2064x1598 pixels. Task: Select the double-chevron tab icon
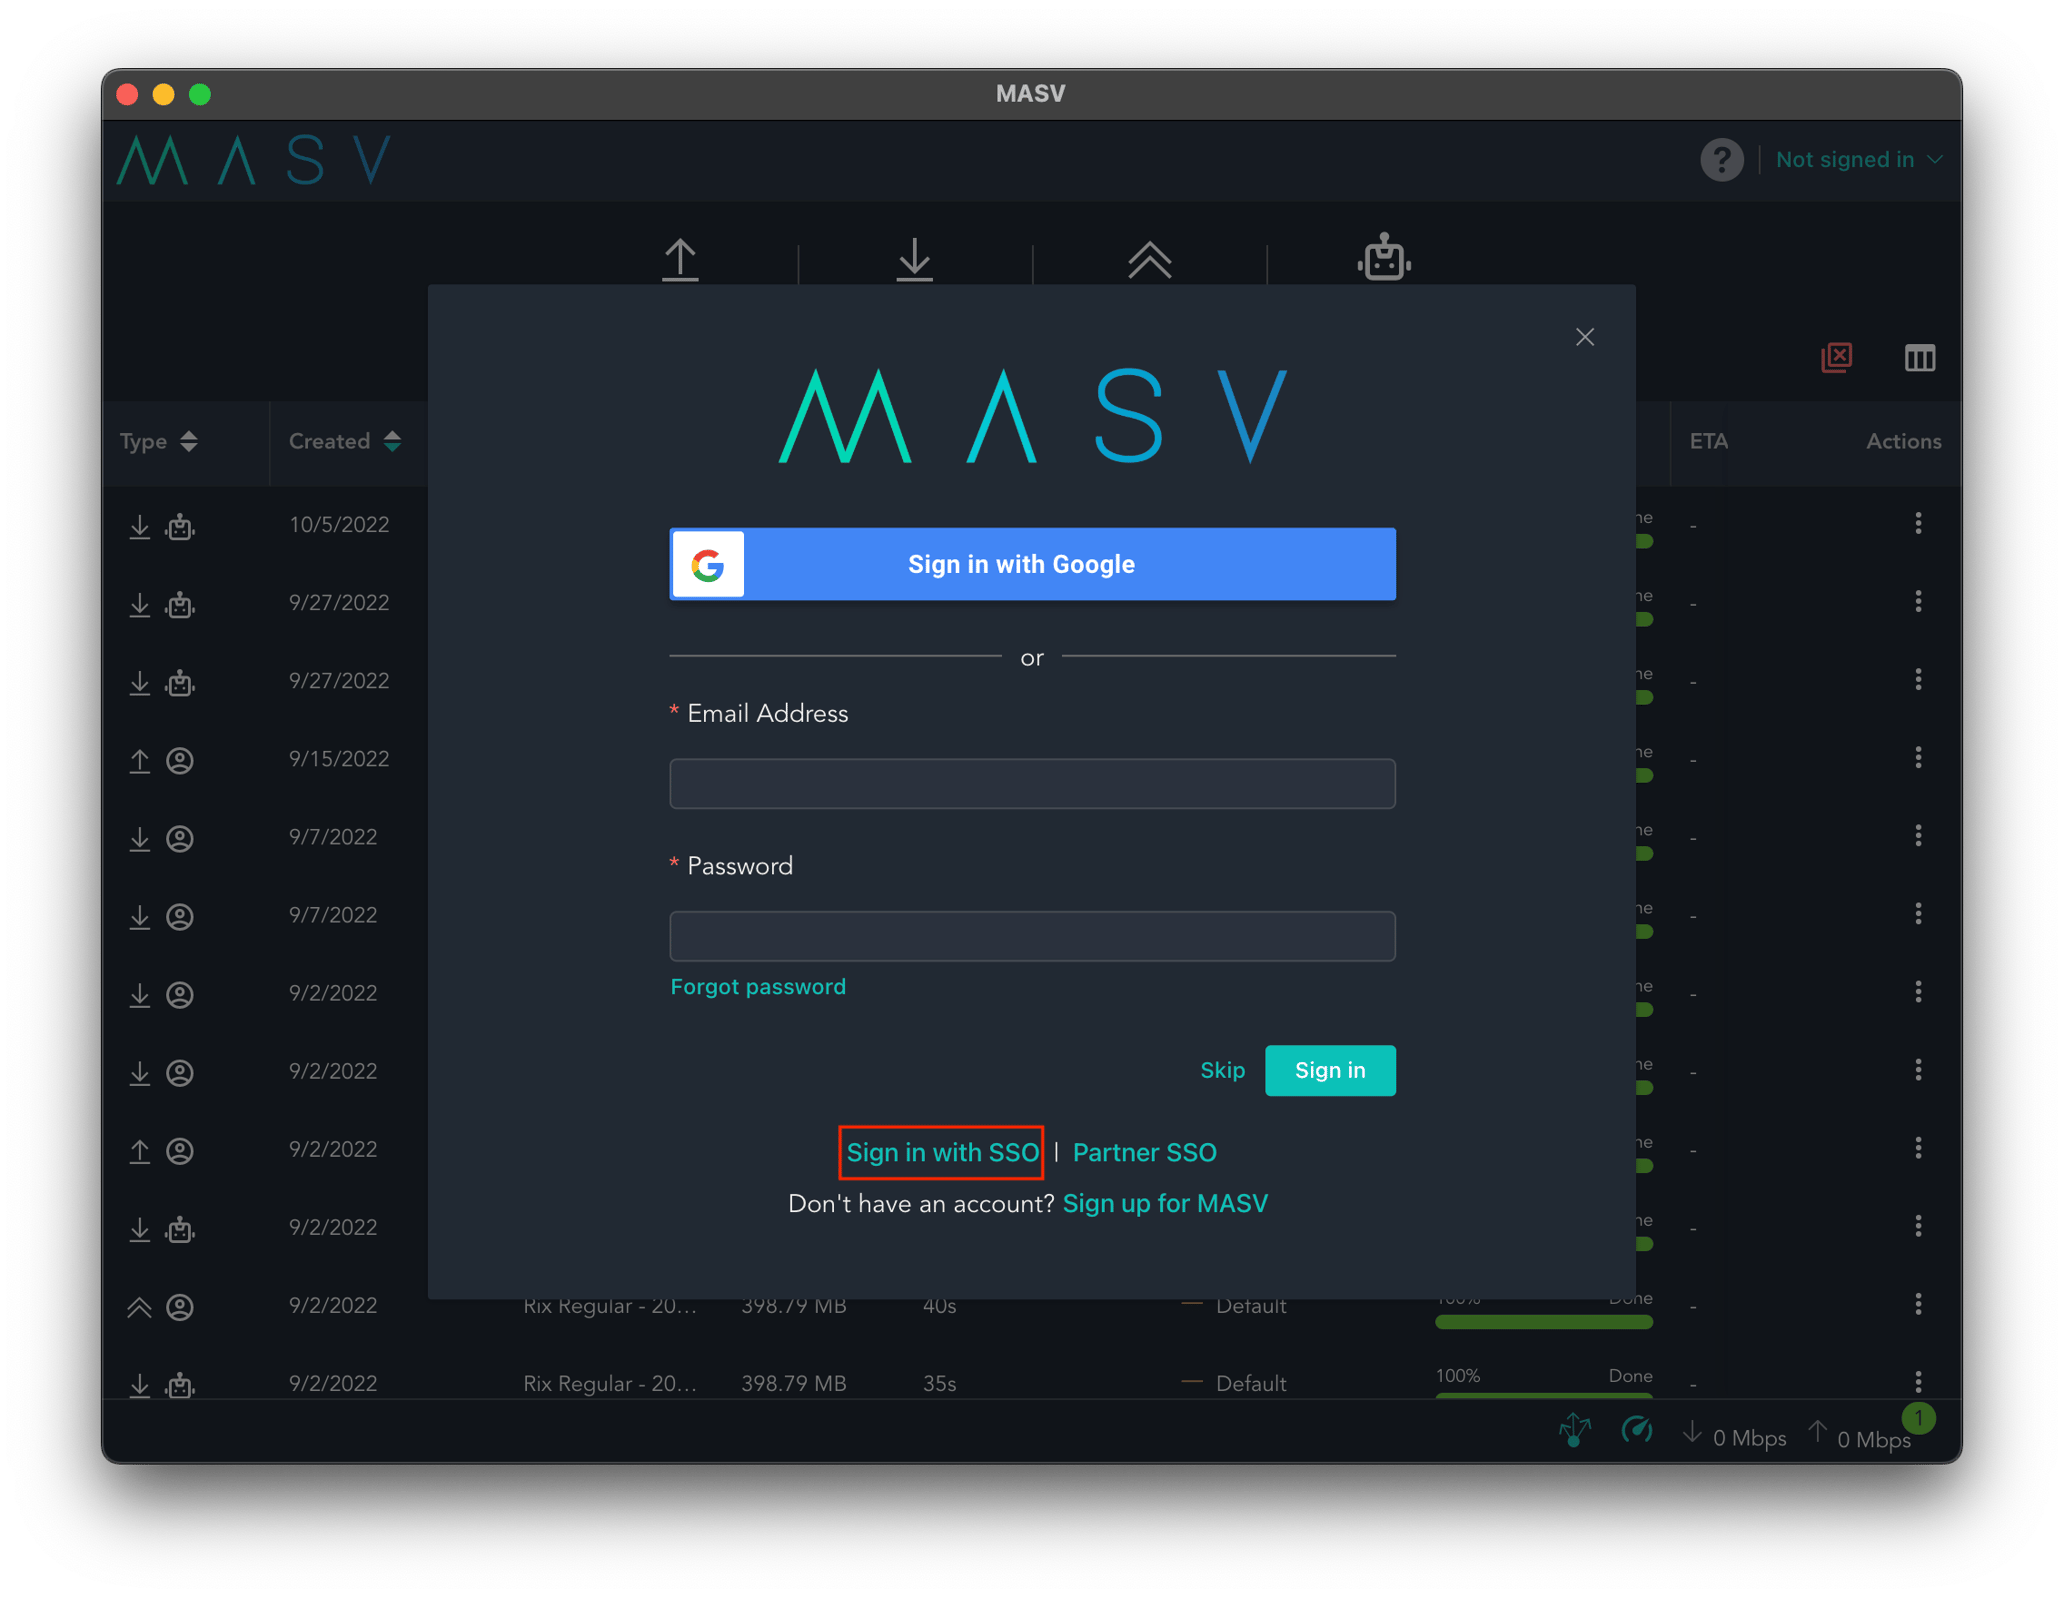1149,259
